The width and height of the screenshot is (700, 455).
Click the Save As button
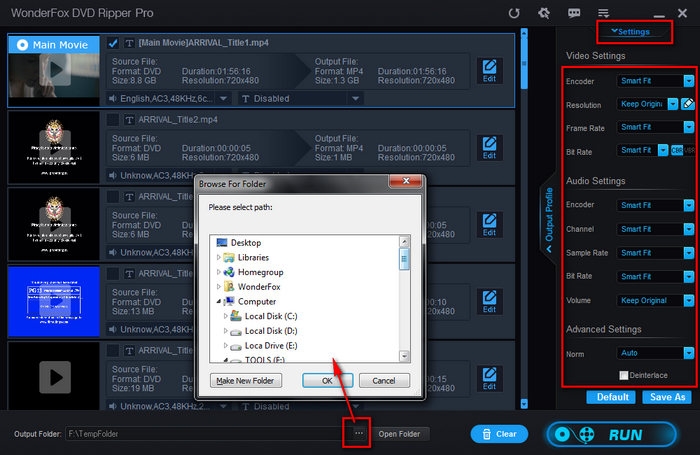pyautogui.click(x=667, y=397)
